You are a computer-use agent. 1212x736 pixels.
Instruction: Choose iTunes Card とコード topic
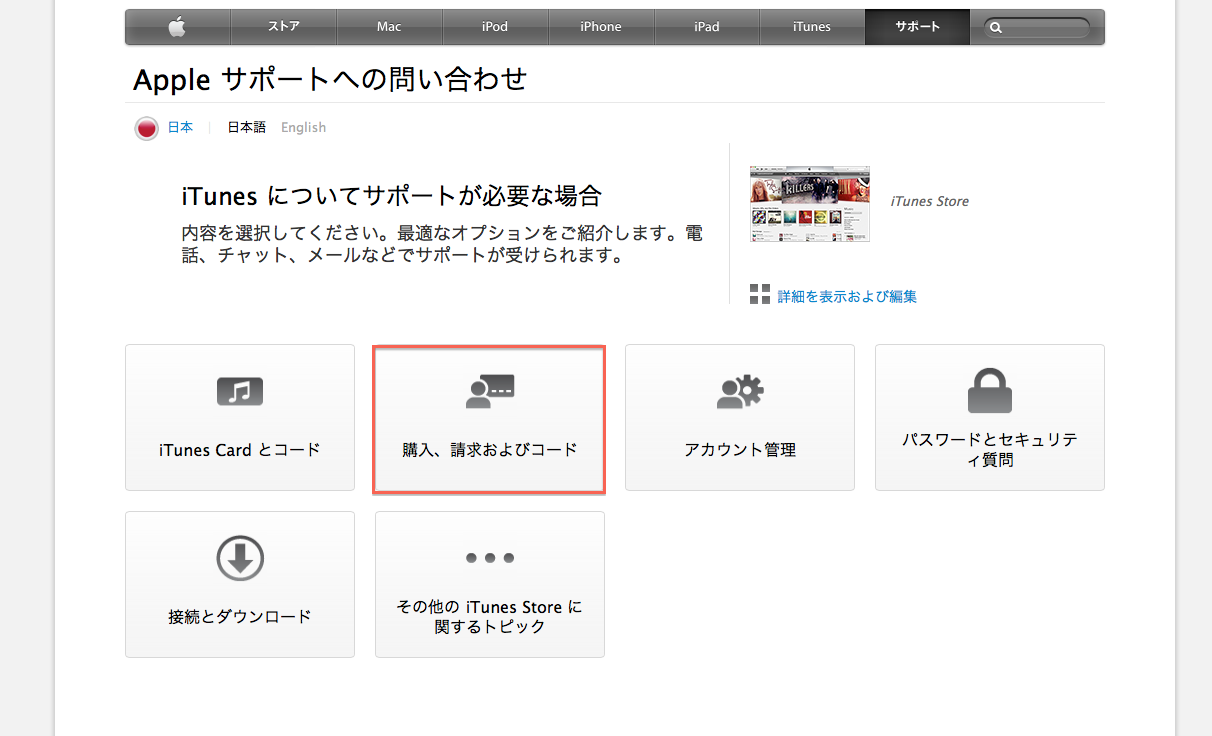coord(240,418)
